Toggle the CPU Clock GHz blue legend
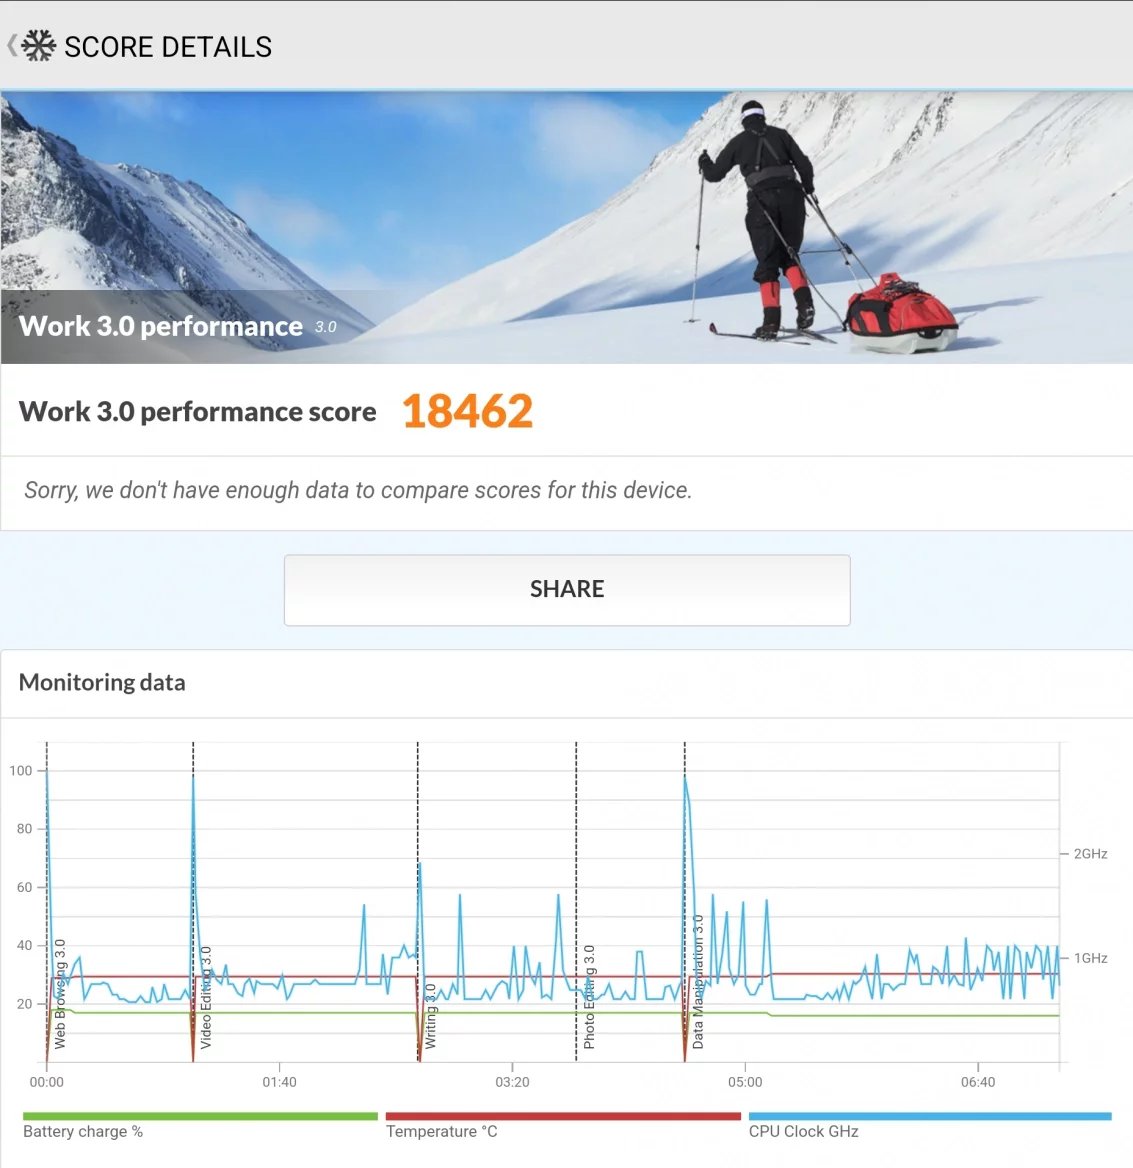The height and width of the screenshot is (1168, 1133). pos(930,1125)
